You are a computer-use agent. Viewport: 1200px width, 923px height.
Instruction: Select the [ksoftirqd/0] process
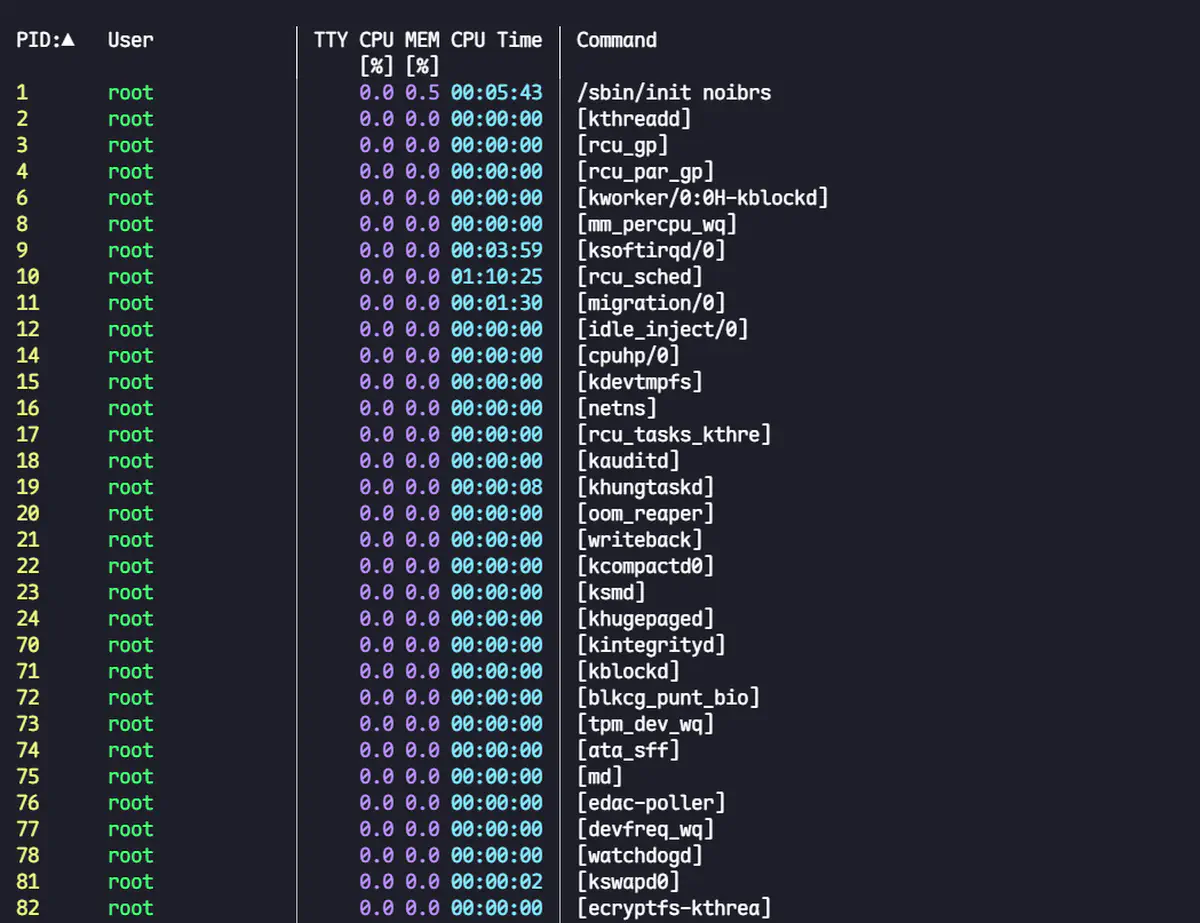click(651, 251)
